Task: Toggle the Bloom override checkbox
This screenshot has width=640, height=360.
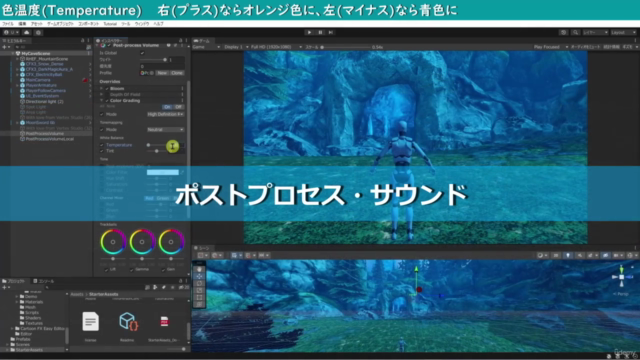Action: point(107,89)
